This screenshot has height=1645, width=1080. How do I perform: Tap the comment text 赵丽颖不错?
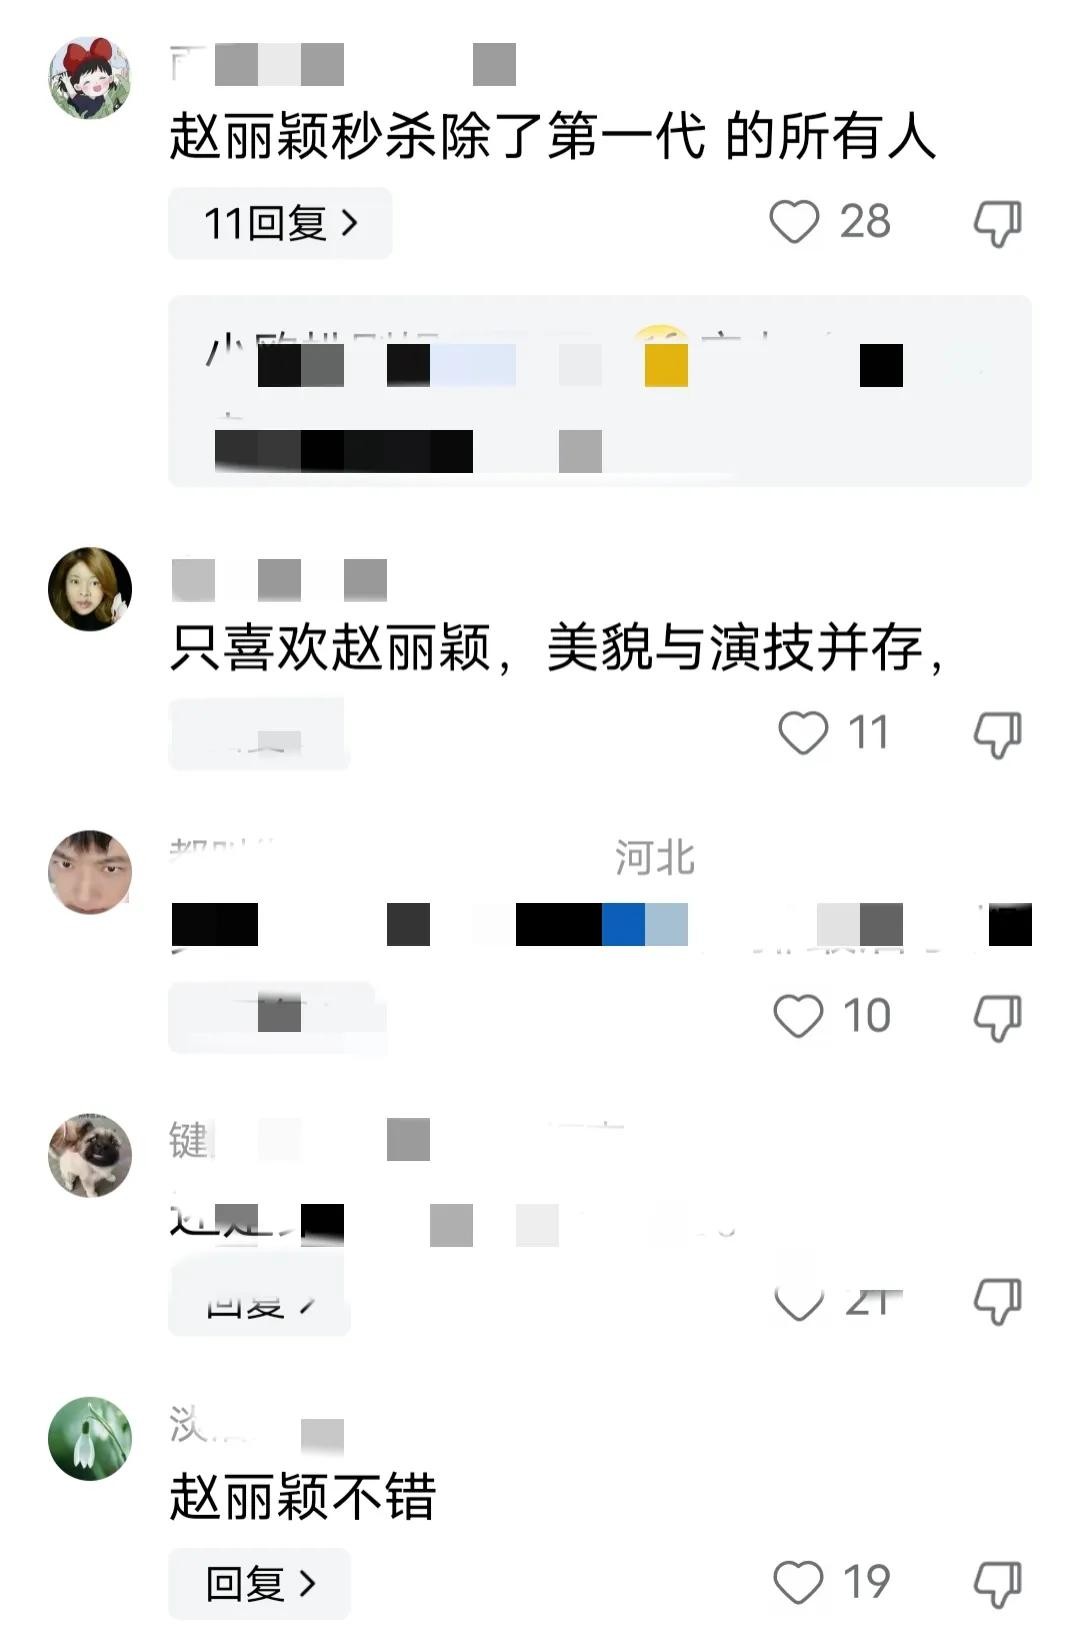tap(303, 1497)
